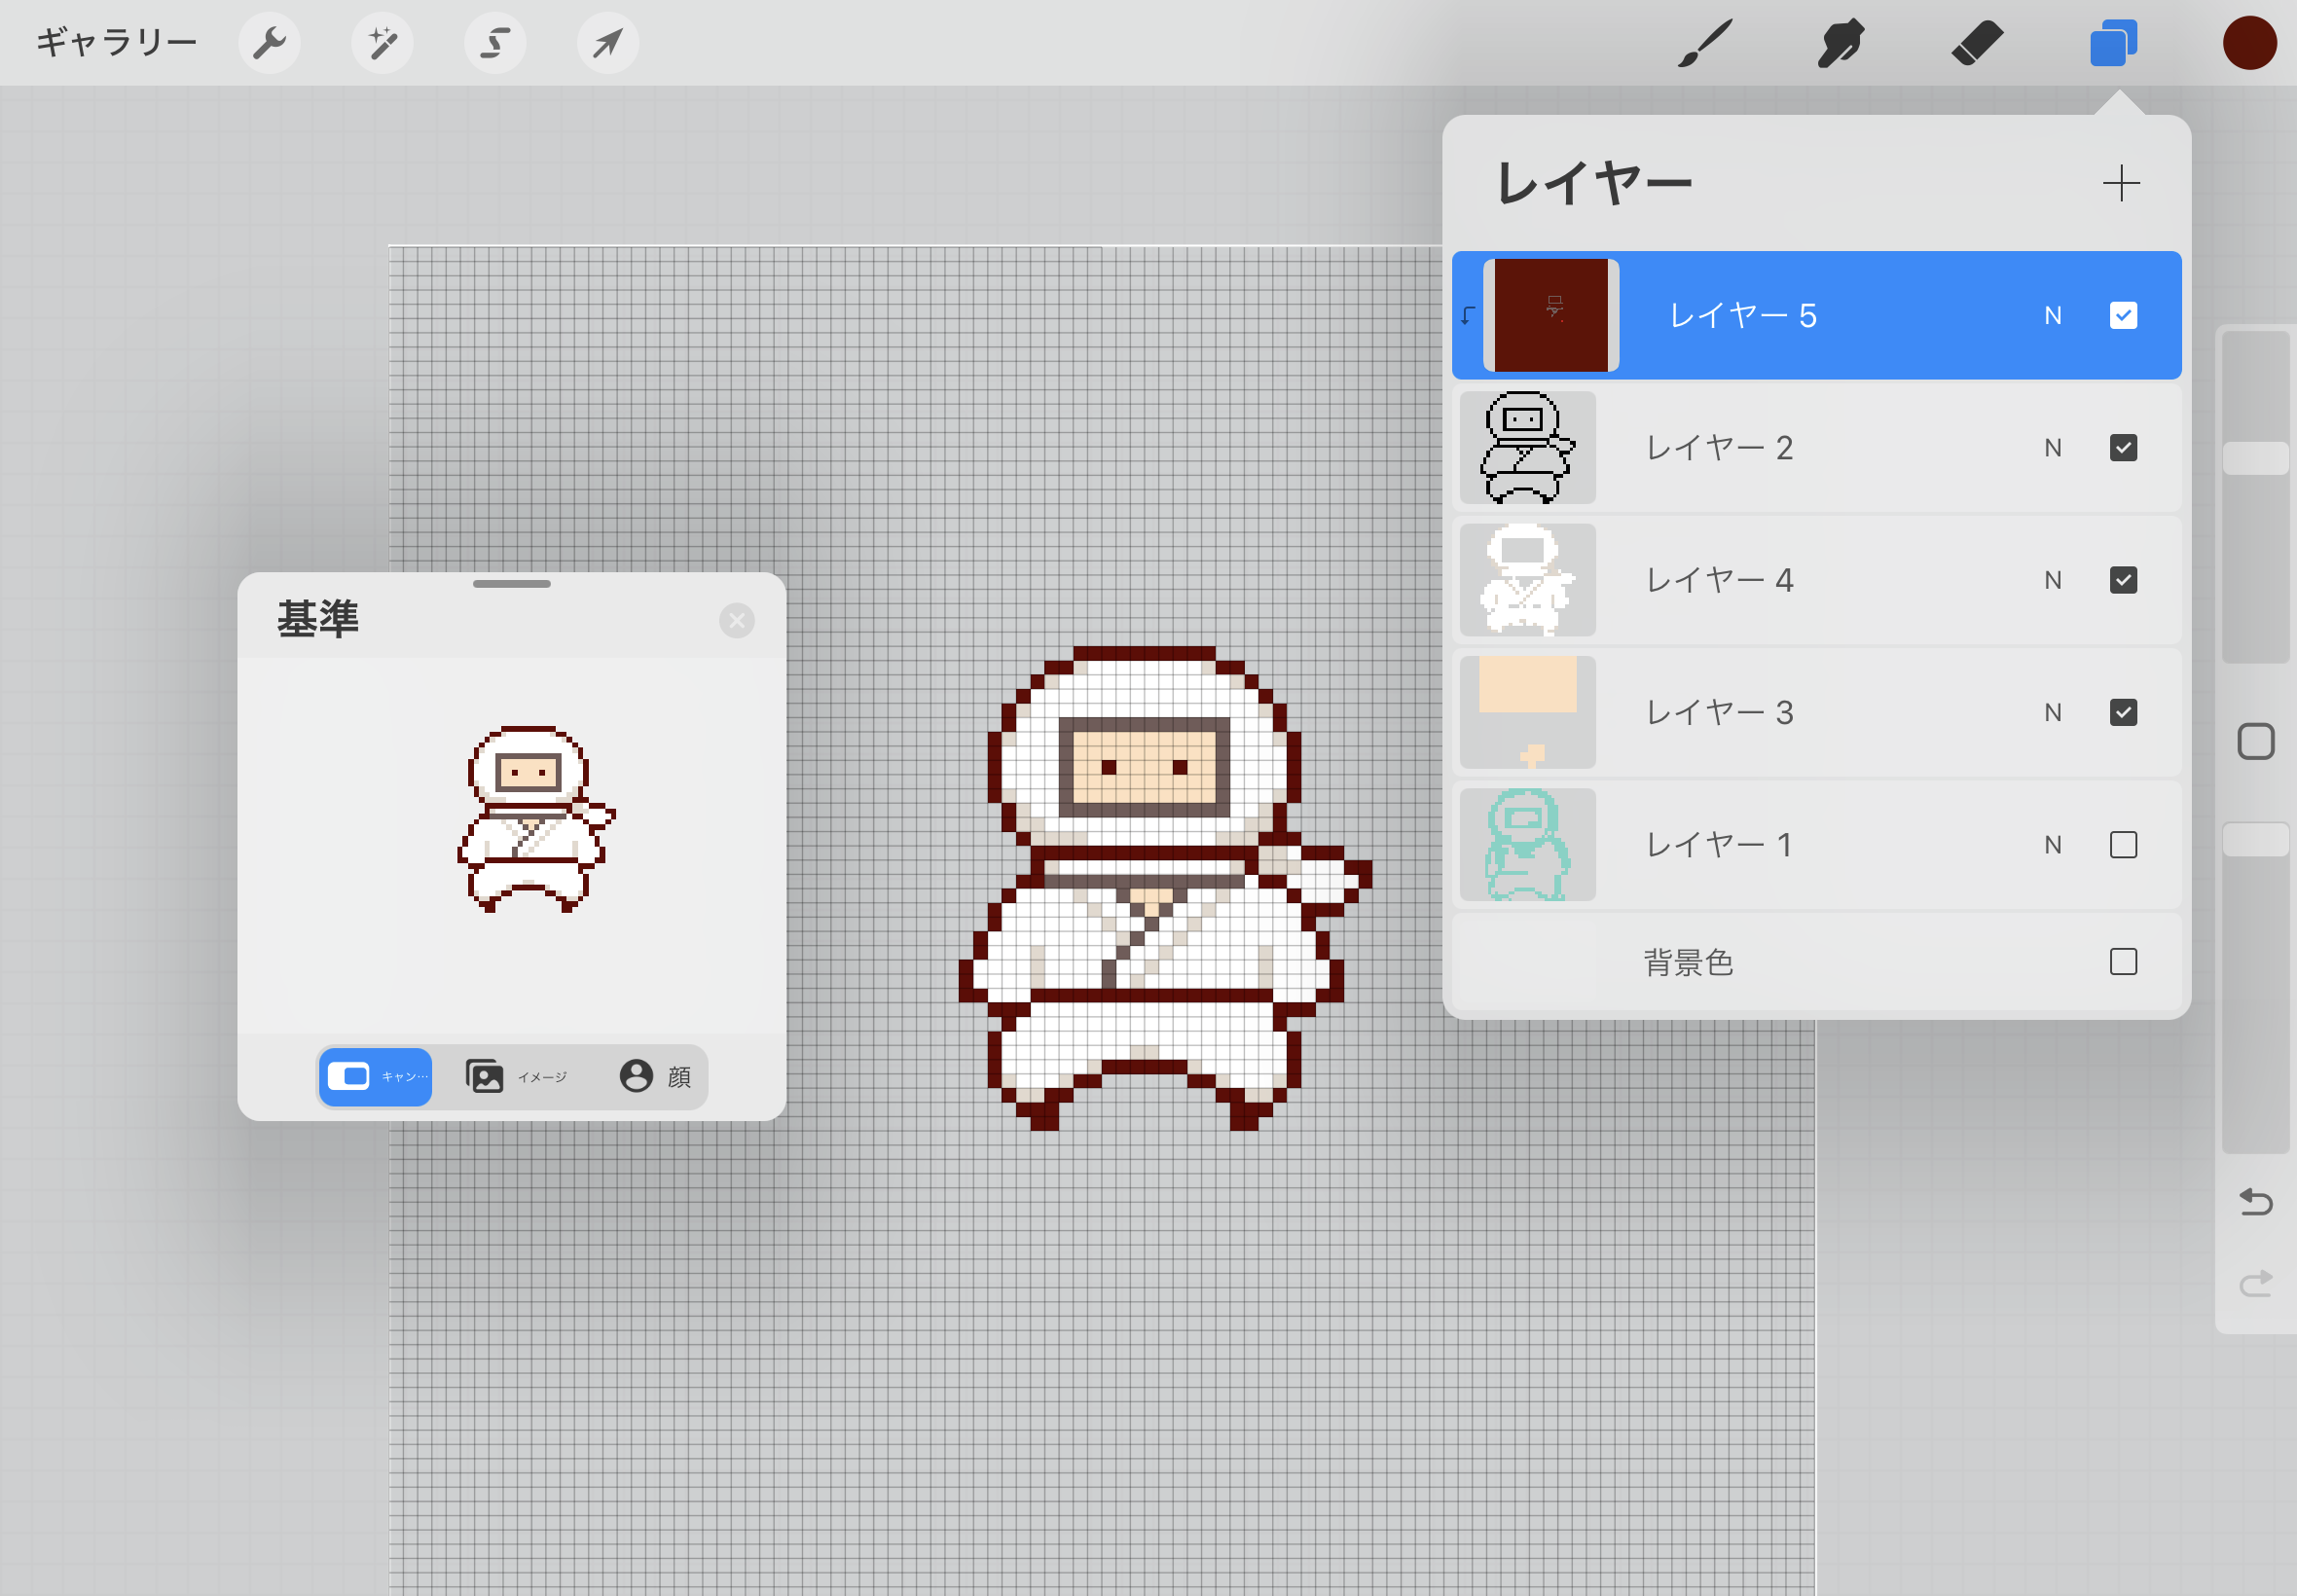Select the Eraser tool
Screen dimensions: 2297x1596
[1977, 43]
